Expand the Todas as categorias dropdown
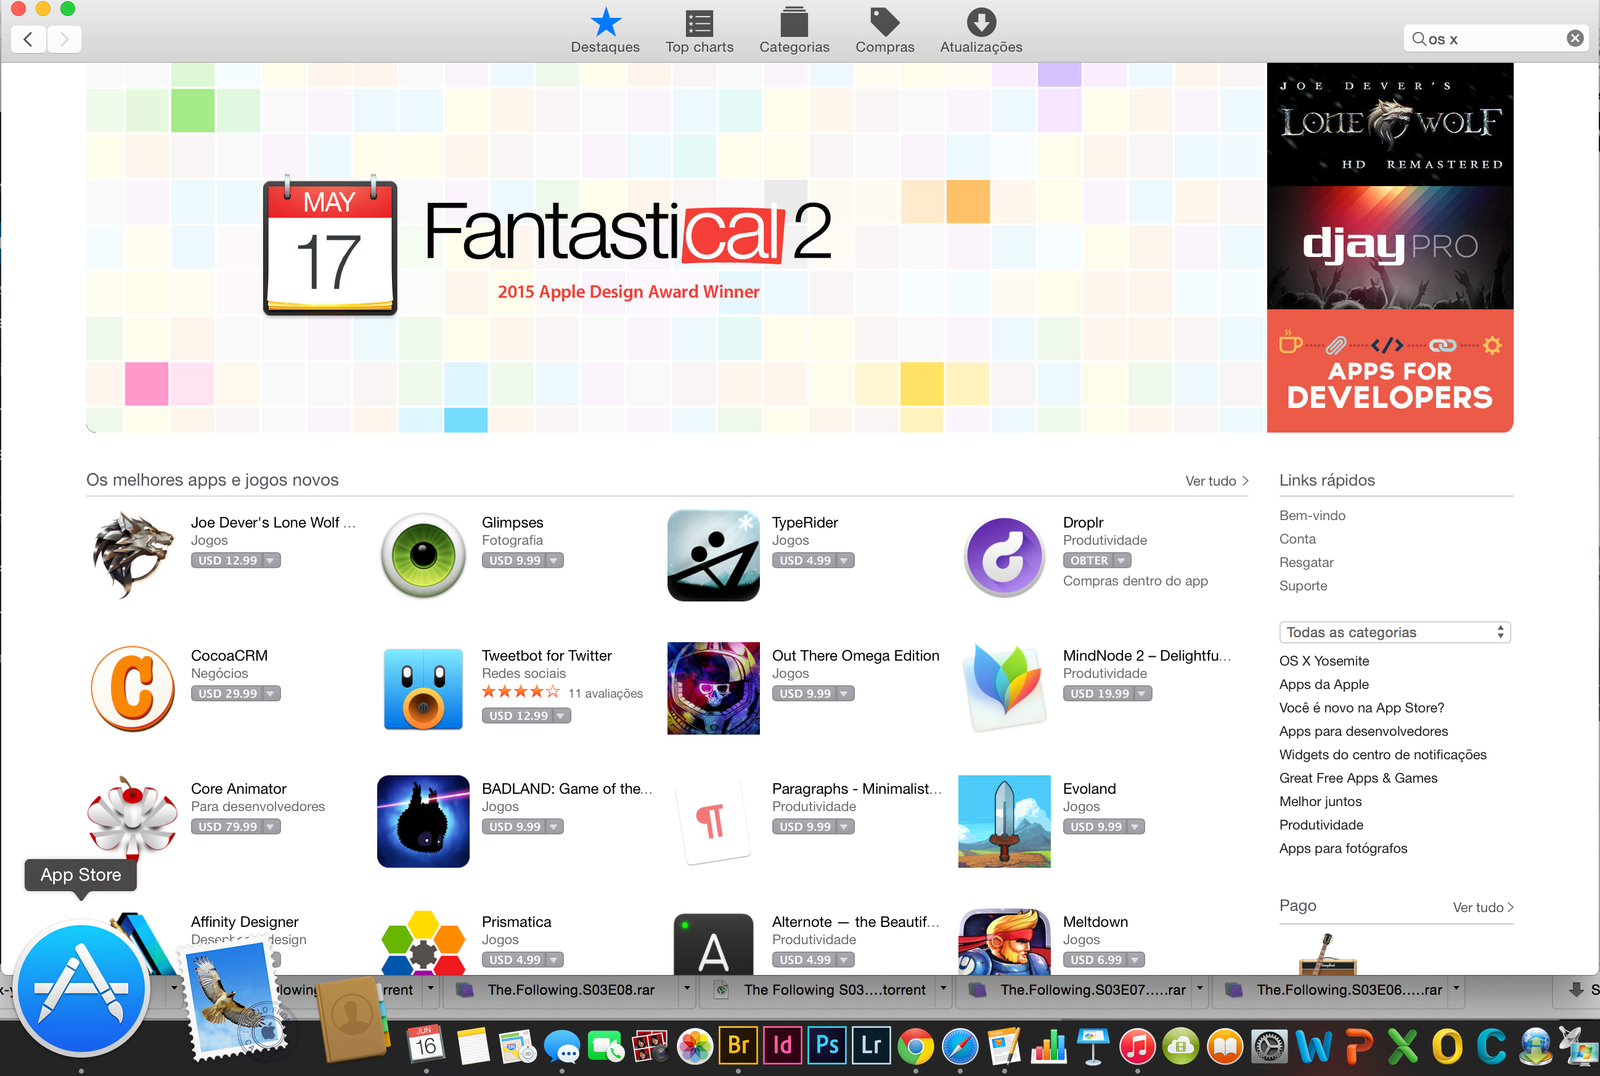Screen dimensions: 1600x1076 point(1394,632)
